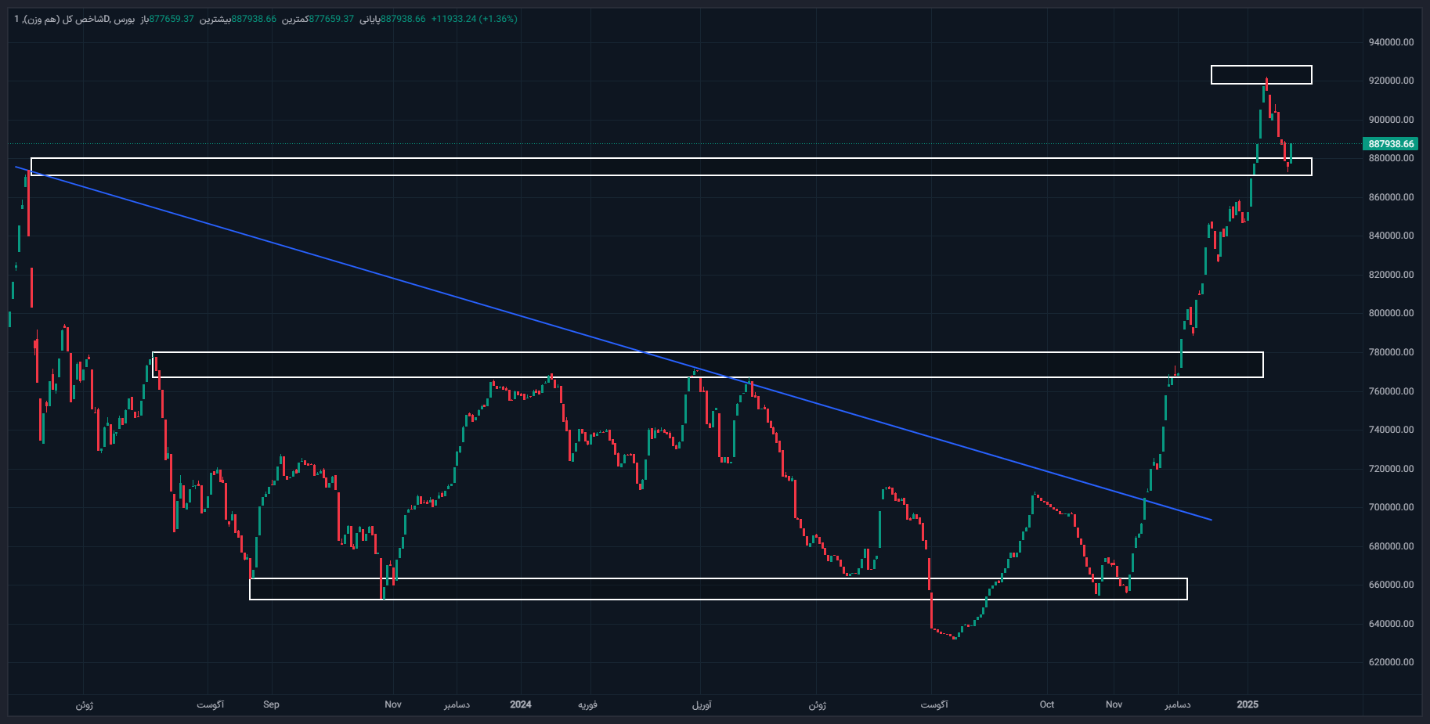Click the 700000.00 price scale label
The height and width of the screenshot is (724, 1430).
pos(1390,508)
